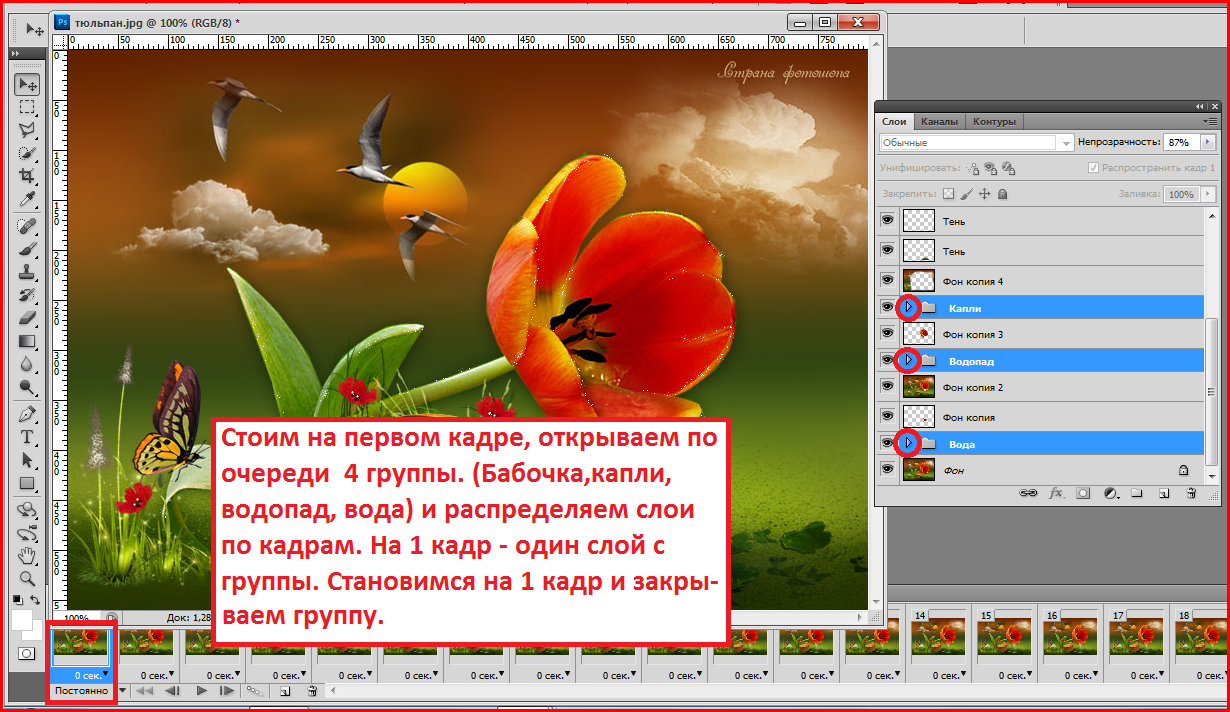Click the тюльпан.jpg document title bar

(467, 22)
